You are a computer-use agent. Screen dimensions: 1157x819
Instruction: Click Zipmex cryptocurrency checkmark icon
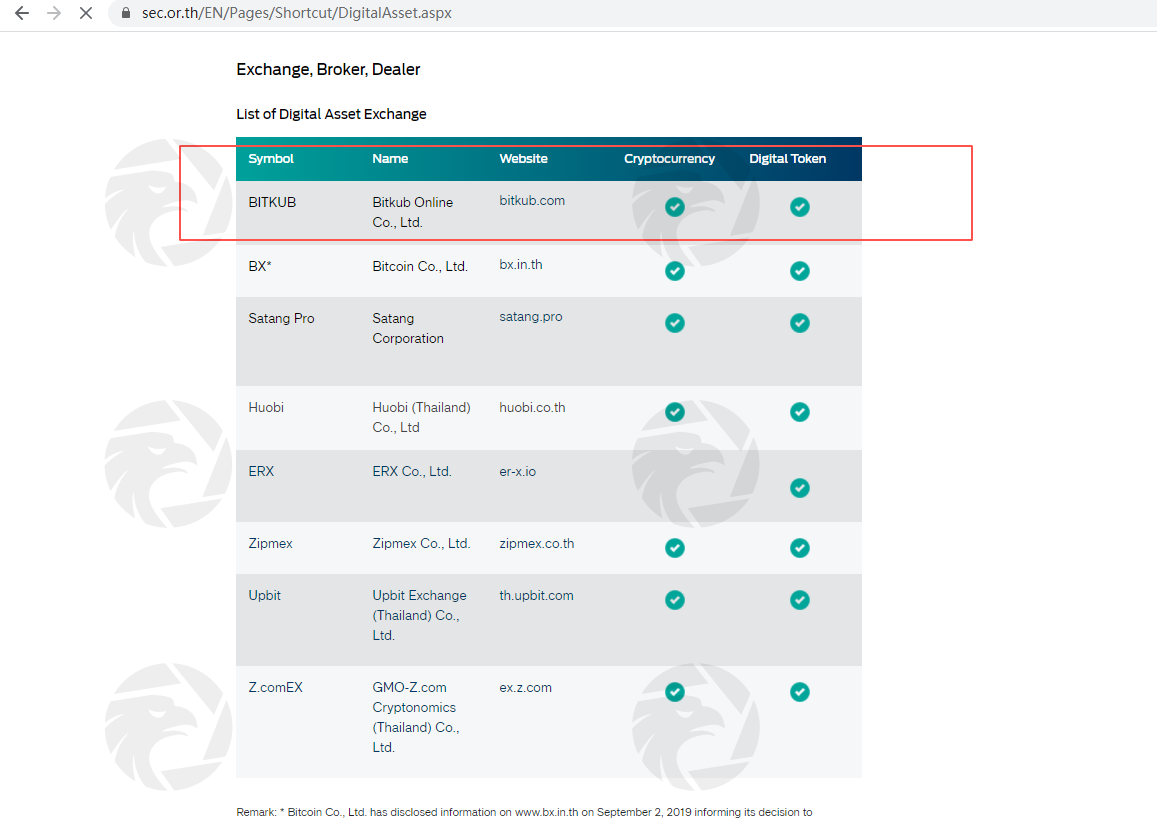(x=674, y=548)
